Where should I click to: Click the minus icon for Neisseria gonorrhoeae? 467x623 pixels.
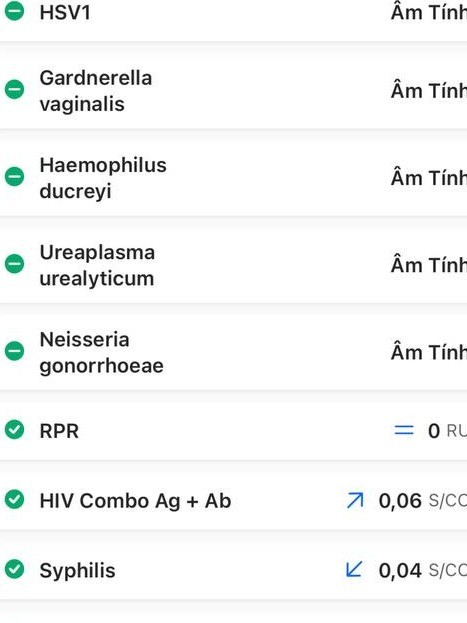click(14, 351)
